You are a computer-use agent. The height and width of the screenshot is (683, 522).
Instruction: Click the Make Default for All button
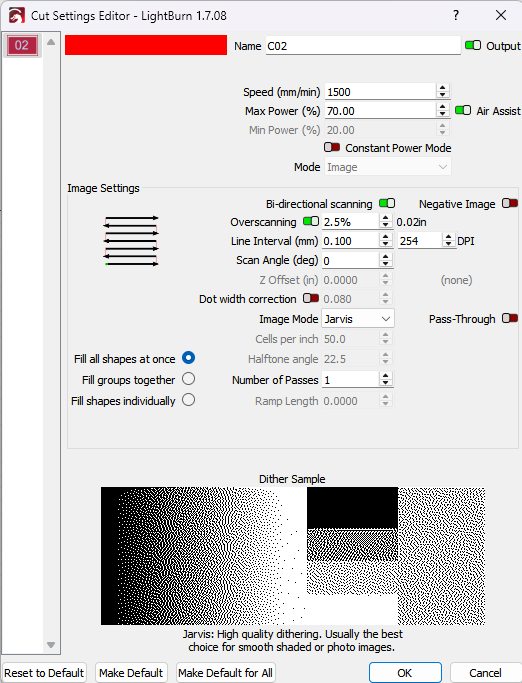[x=226, y=673]
